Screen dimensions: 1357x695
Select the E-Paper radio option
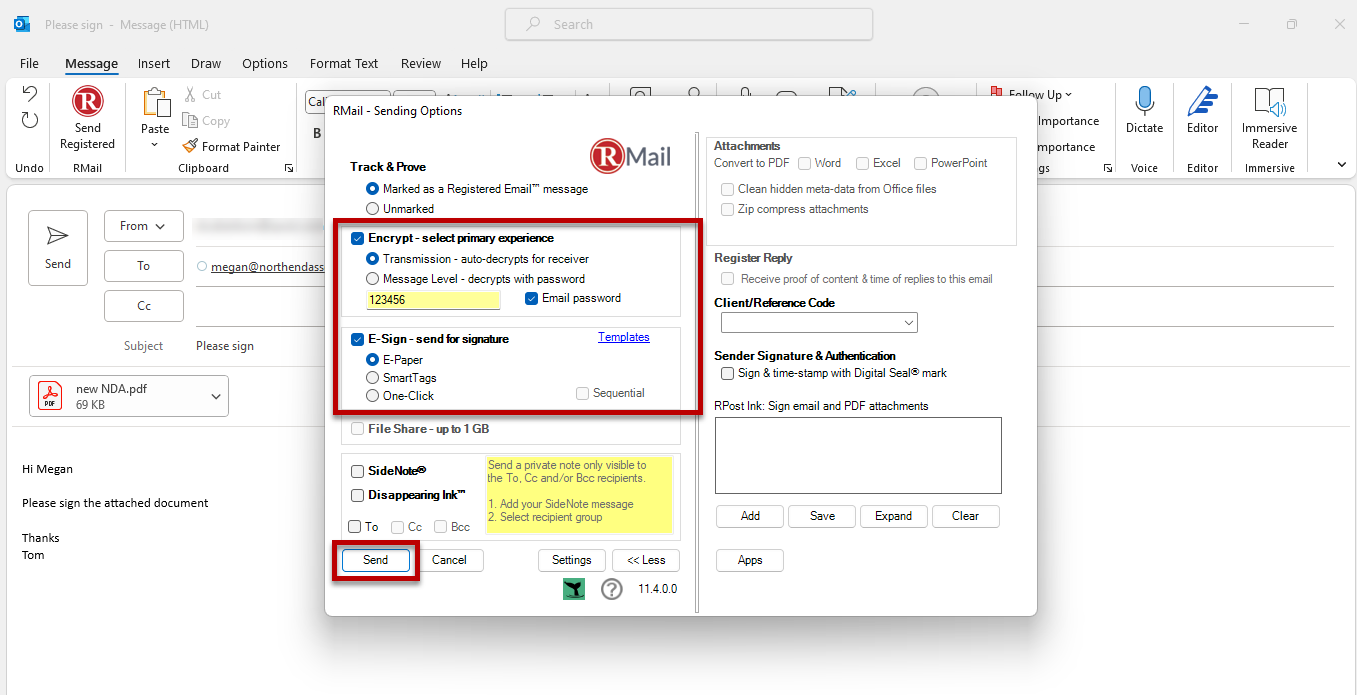[372, 359]
